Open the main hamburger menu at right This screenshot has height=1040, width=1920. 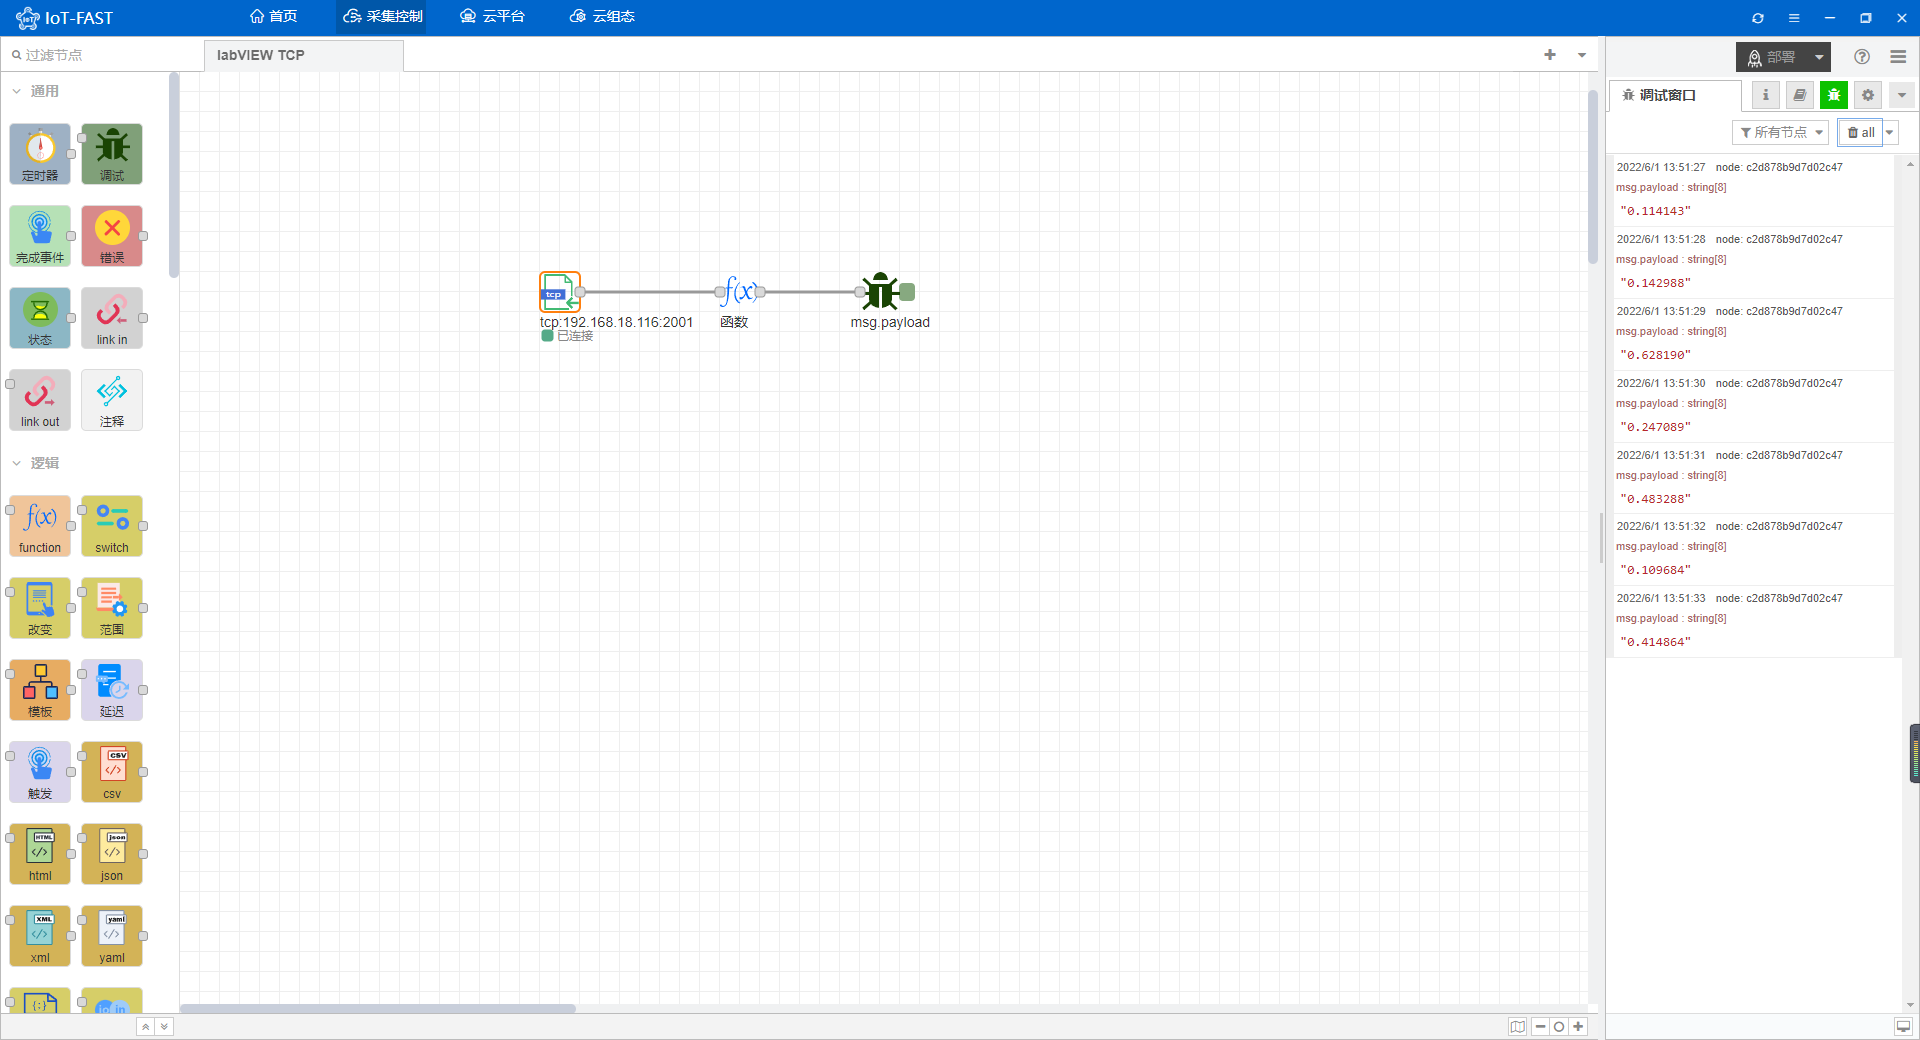(x=1898, y=57)
